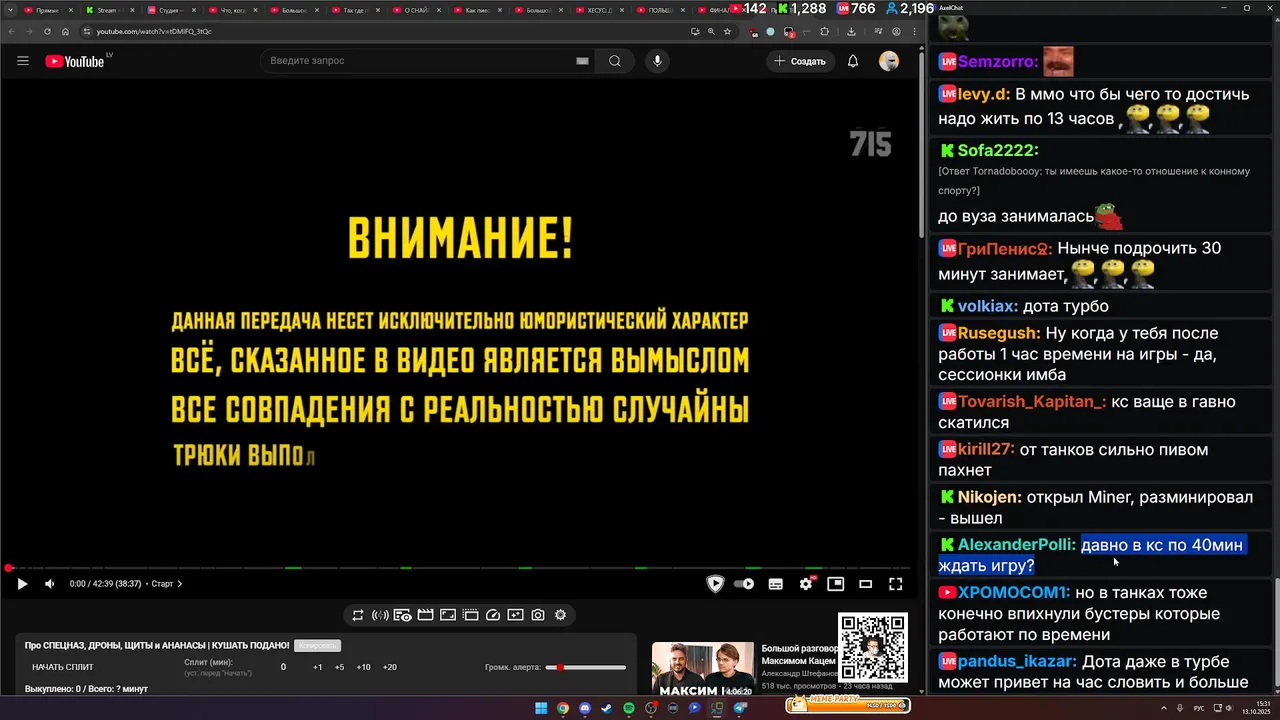Open browser downloads icon
1280x720 pixels.
point(851,31)
